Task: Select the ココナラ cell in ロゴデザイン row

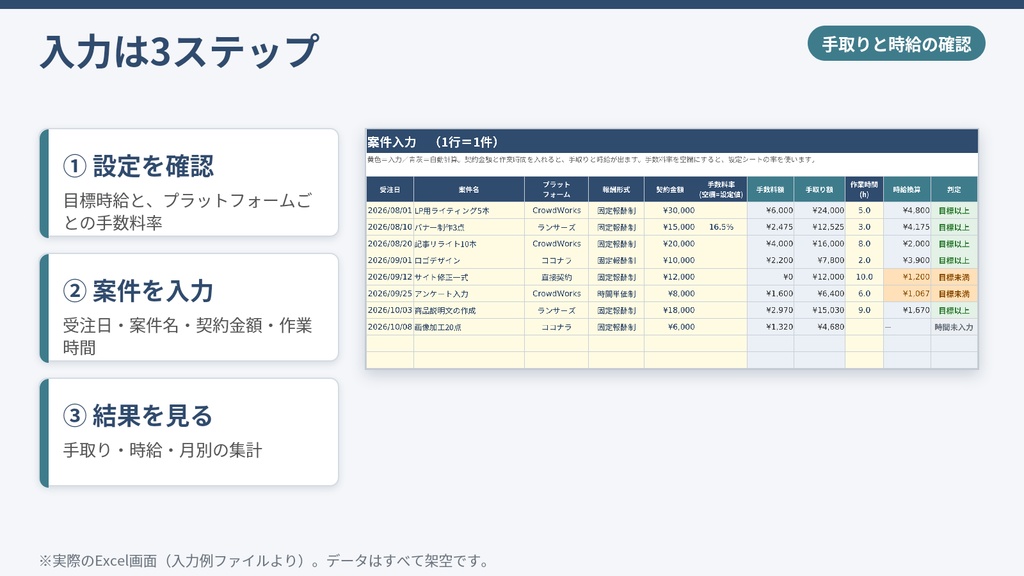Action: point(556,260)
